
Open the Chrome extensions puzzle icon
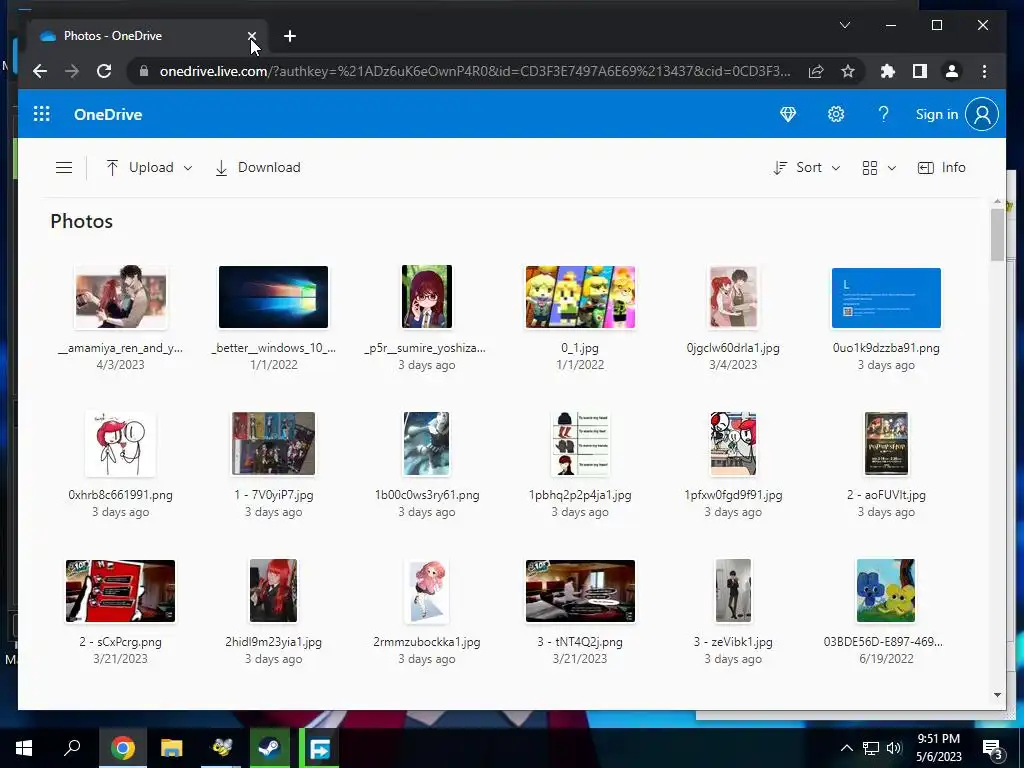tap(888, 71)
